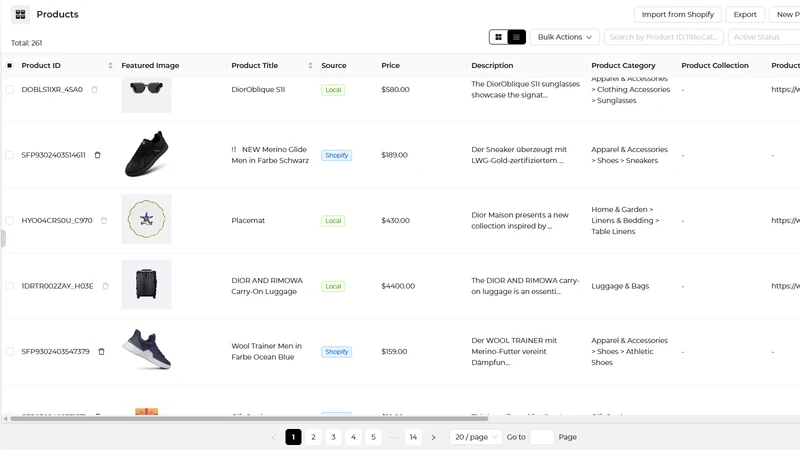This screenshot has width=800, height=450.
Task: Go to page 5
Action: (373, 437)
